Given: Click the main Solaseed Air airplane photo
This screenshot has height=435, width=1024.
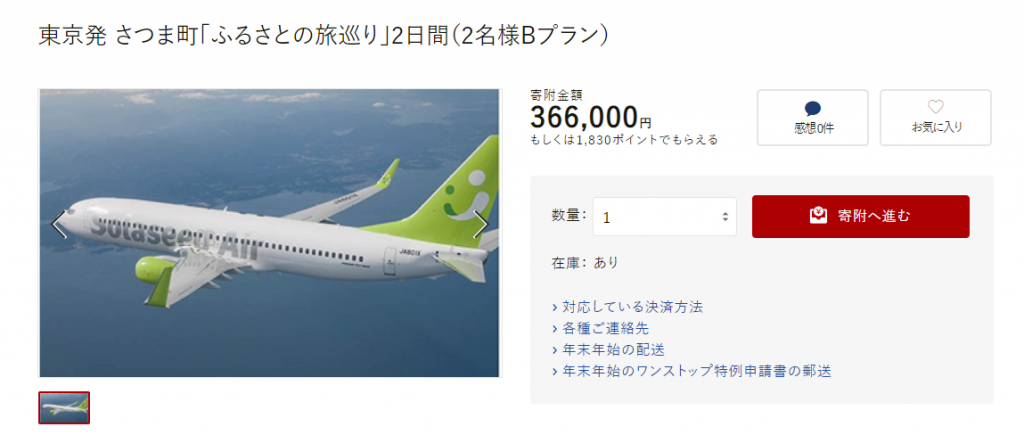Looking at the screenshot, I should (270, 233).
